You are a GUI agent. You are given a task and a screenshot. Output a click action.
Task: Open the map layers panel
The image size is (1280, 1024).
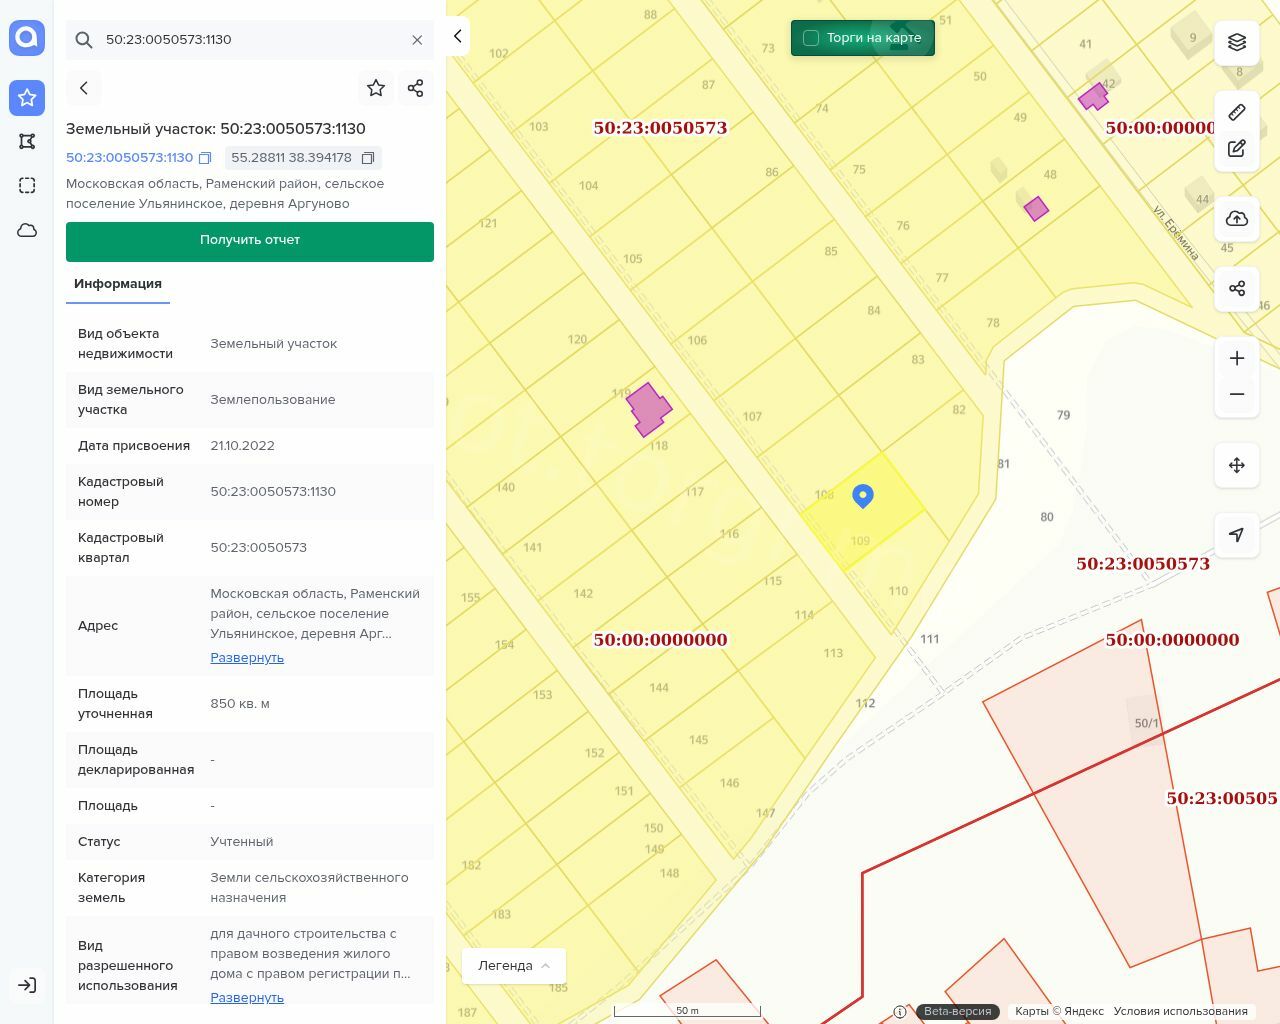[1236, 42]
